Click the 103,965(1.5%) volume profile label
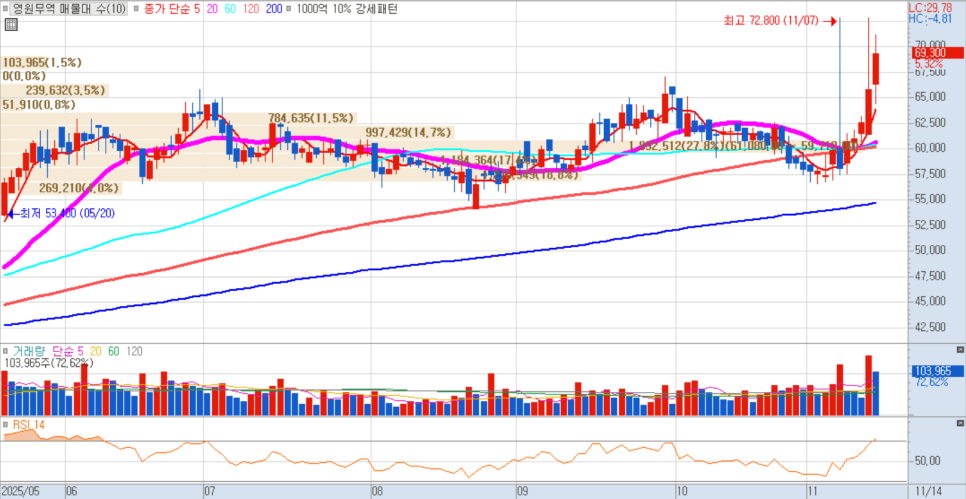Image resolution: width=966 pixels, height=499 pixels. pos(42,62)
